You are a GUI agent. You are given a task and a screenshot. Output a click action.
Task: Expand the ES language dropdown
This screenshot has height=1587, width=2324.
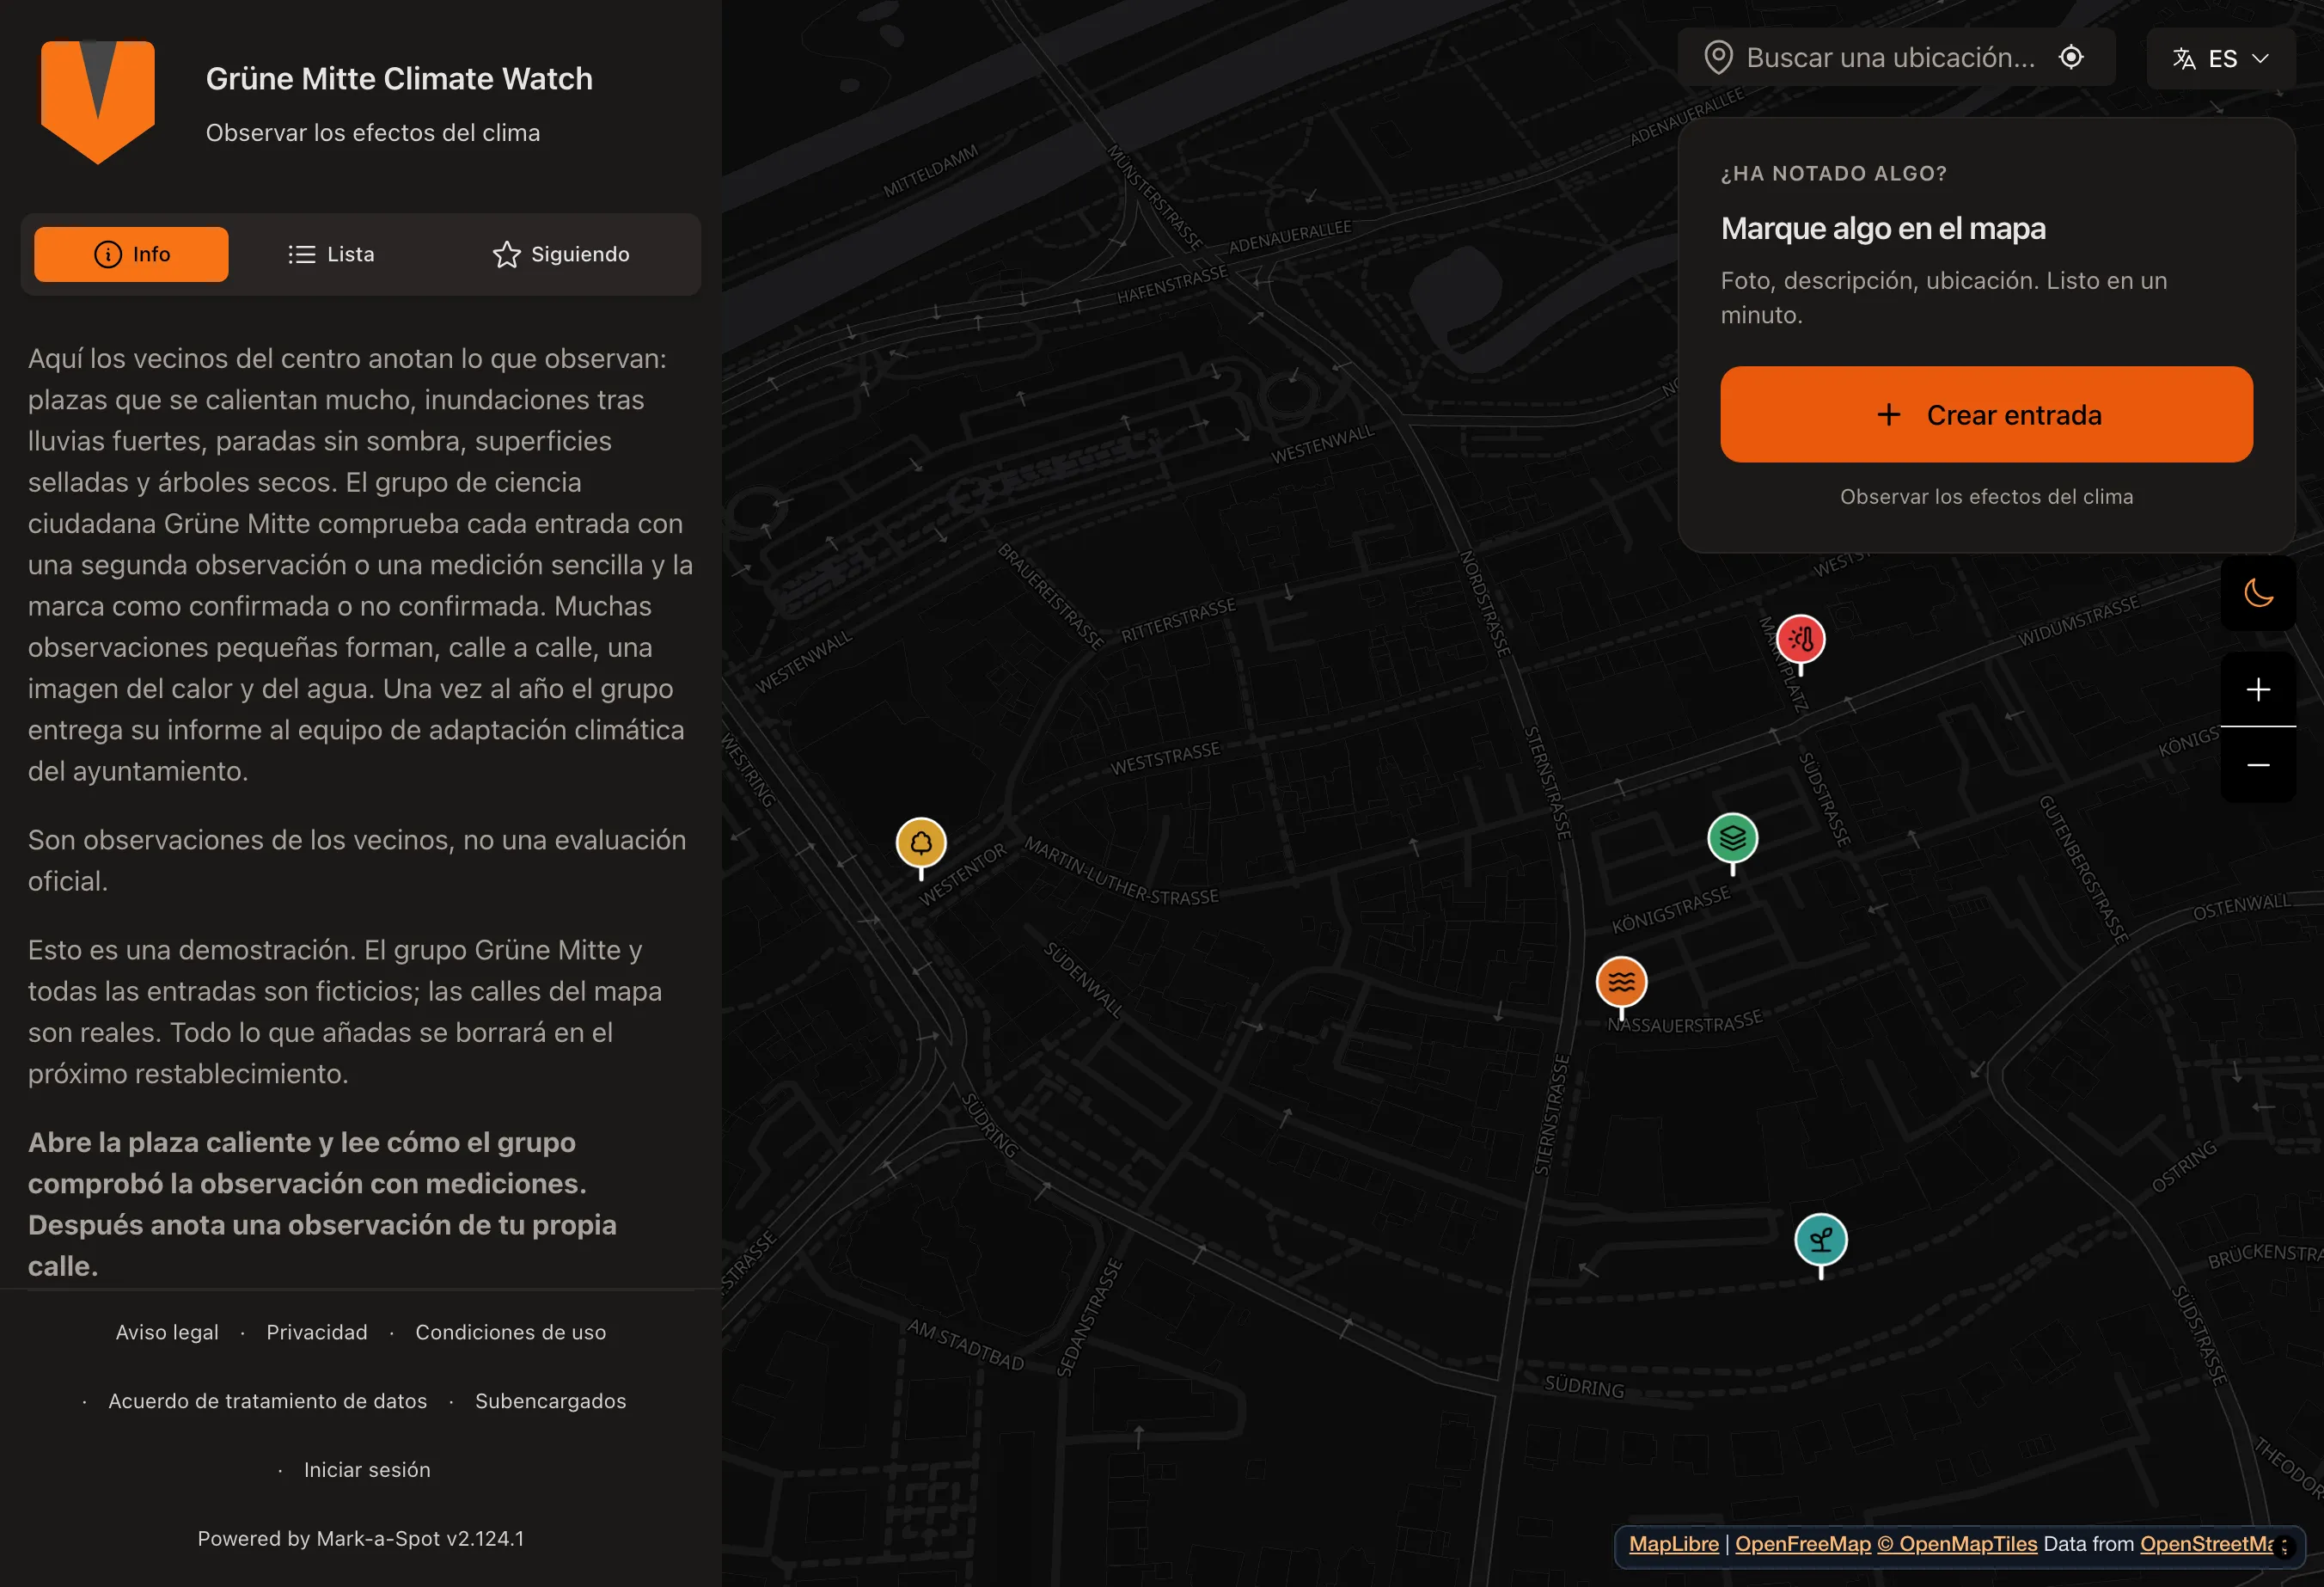(2220, 58)
